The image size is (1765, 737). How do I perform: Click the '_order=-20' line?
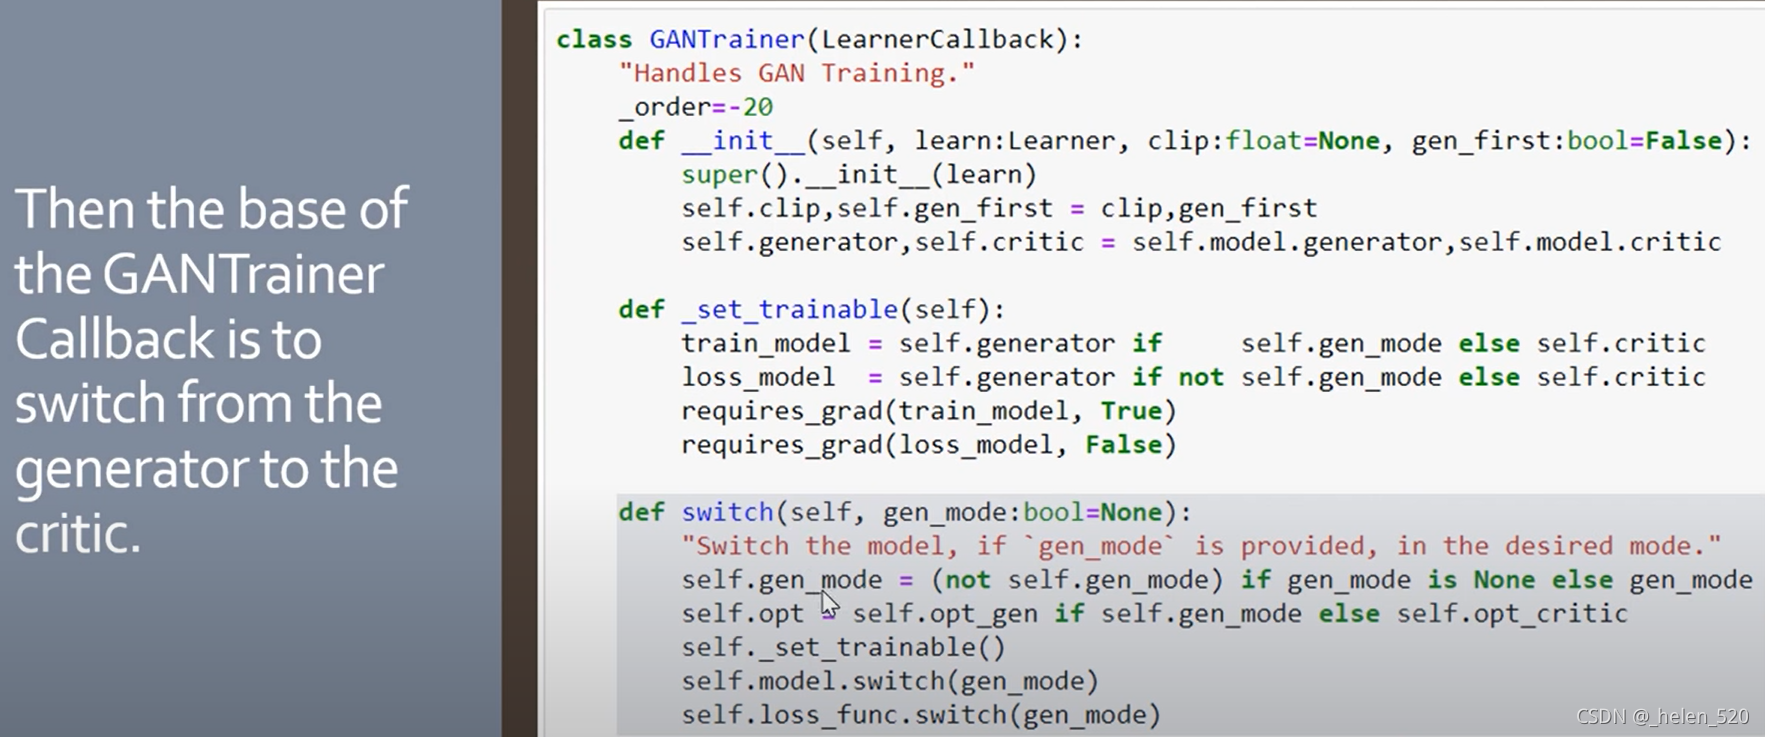pyautogui.click(x=695, y=107)
